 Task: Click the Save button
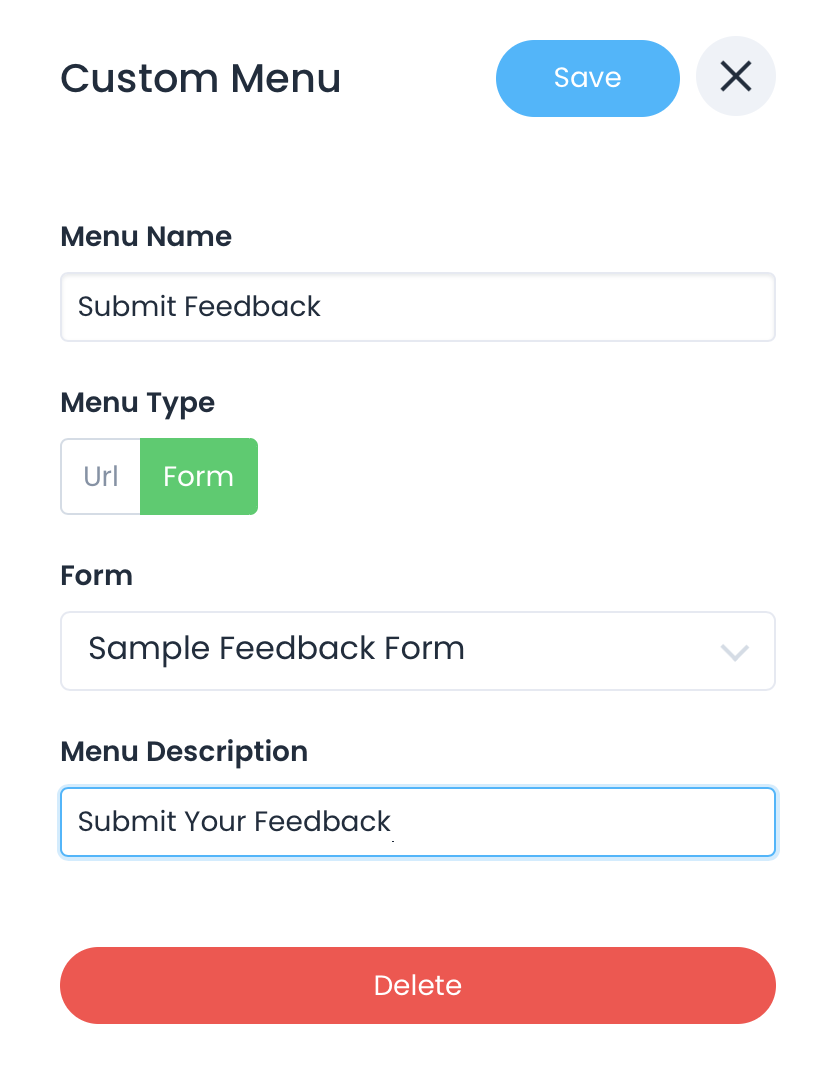pos(587,78)
